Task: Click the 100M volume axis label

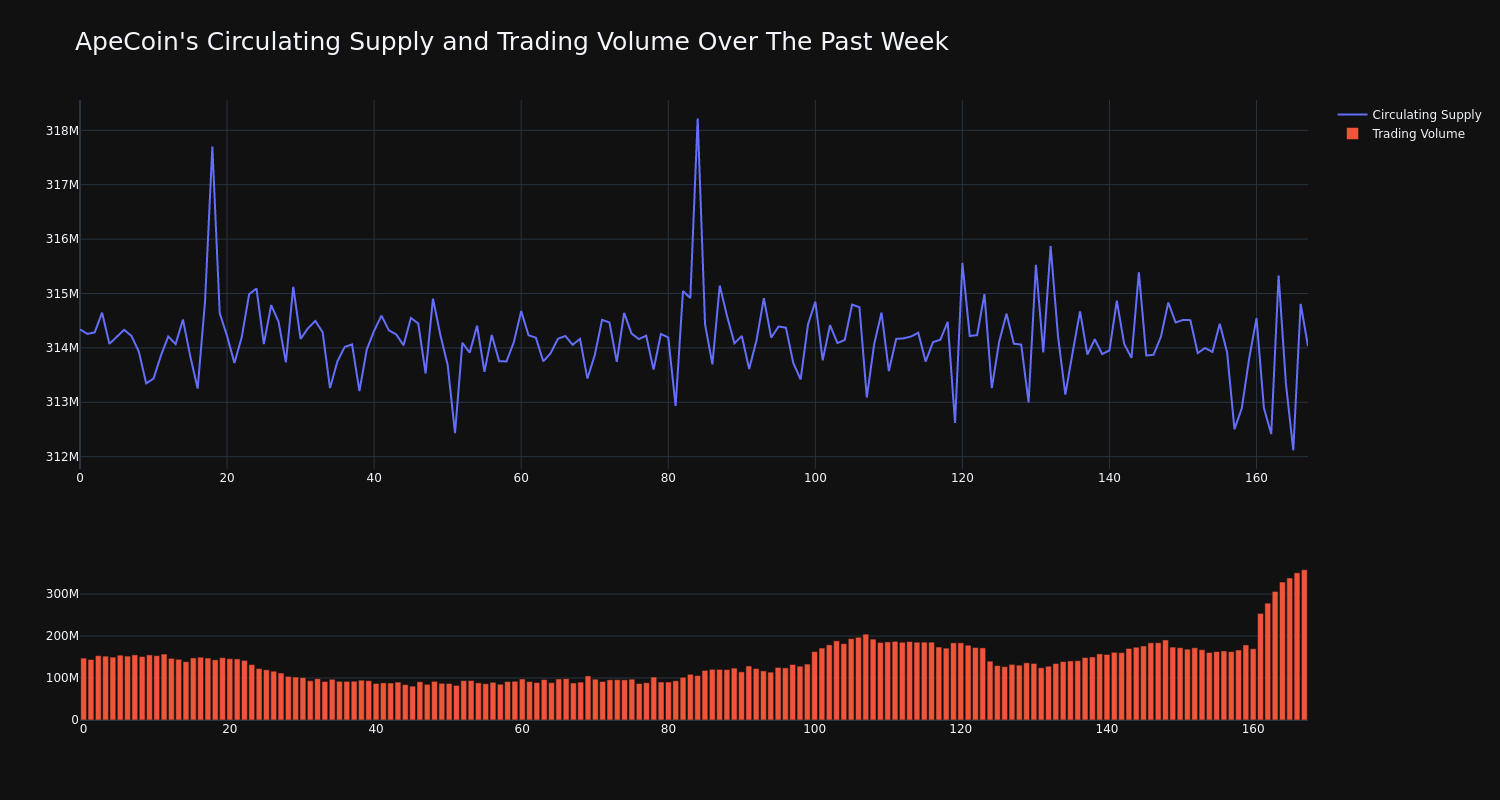Action: point(61,678)
